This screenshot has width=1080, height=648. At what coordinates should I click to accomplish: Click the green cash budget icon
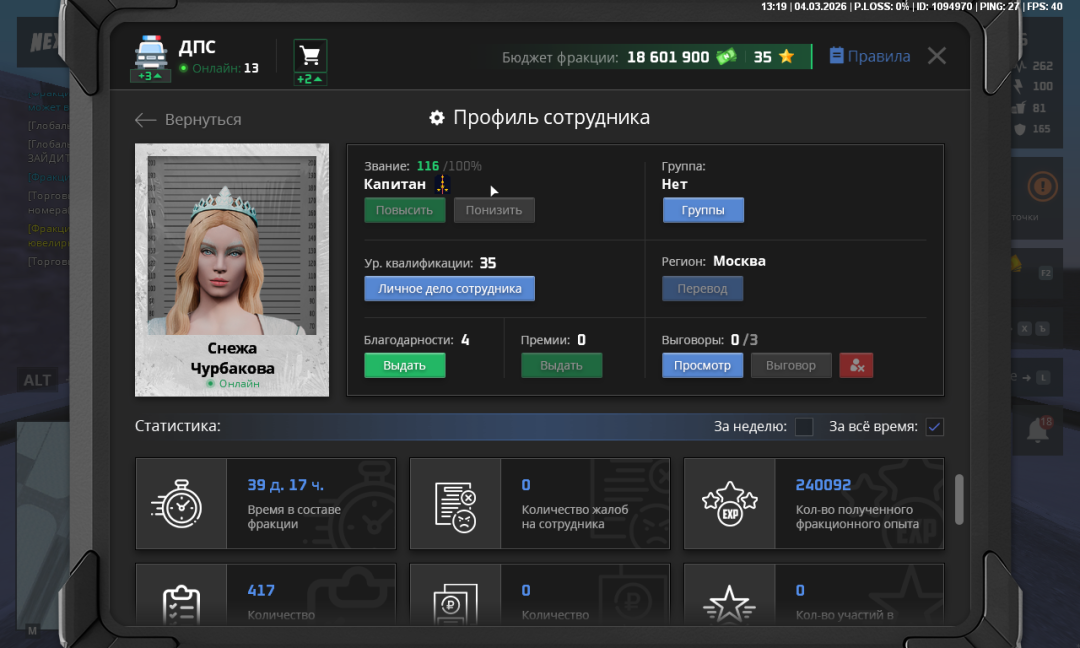pyautogui.click(x=726, y=57)
